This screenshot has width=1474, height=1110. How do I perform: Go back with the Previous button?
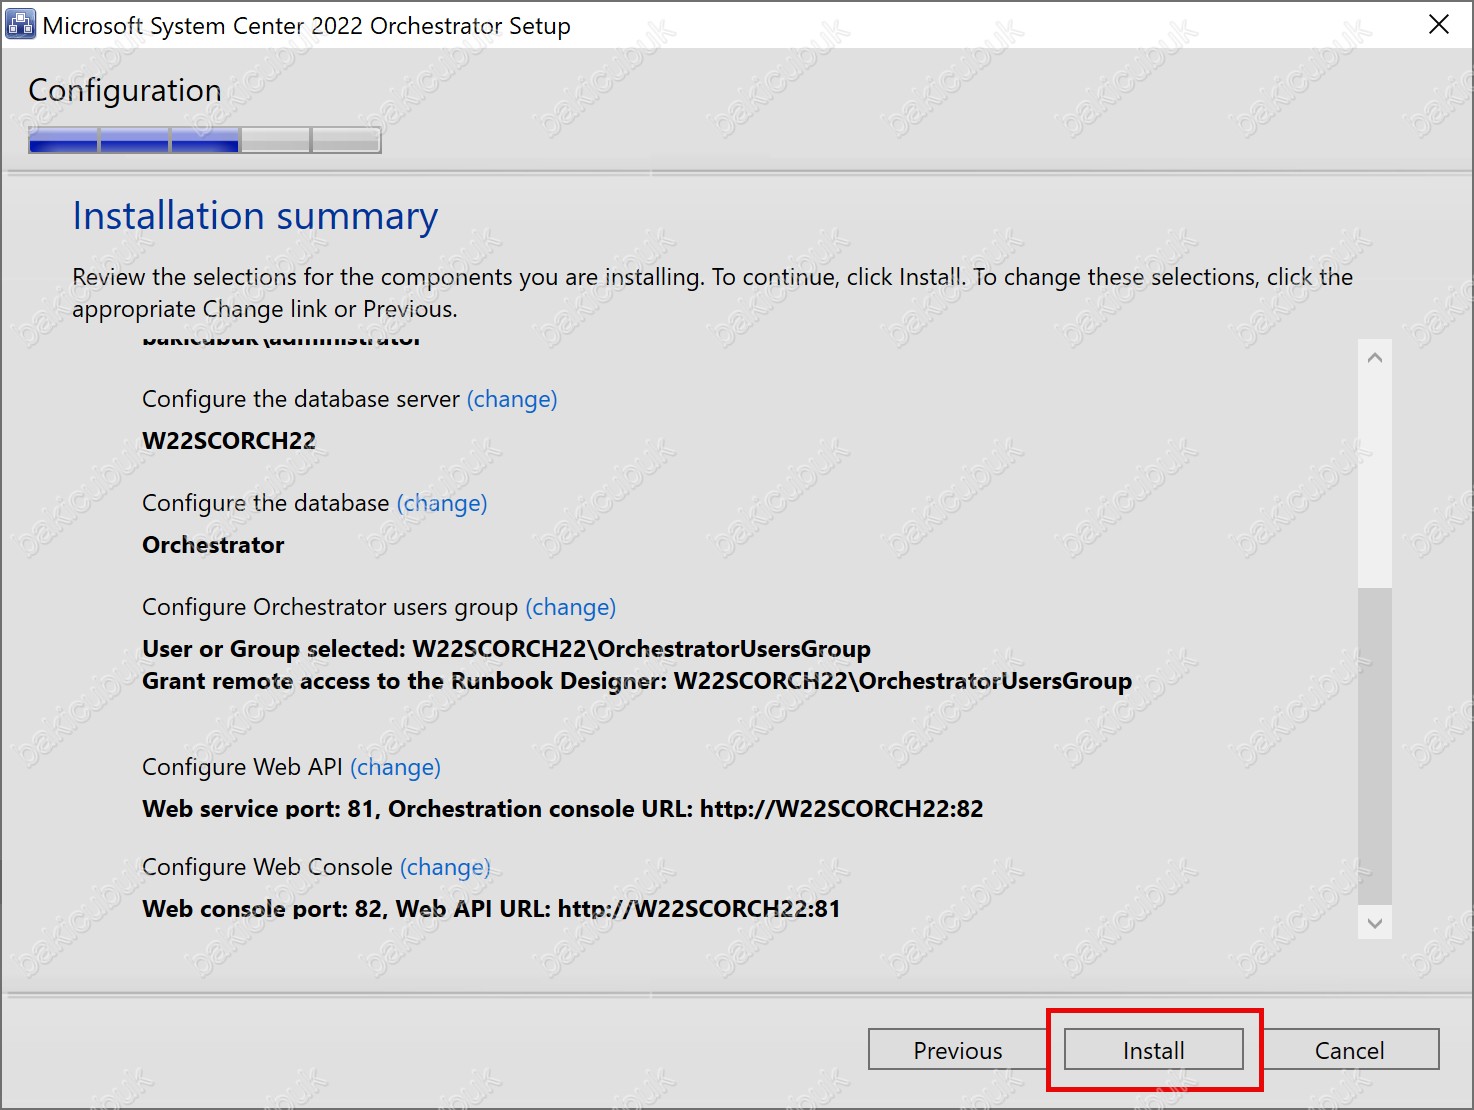[957, 1050]
